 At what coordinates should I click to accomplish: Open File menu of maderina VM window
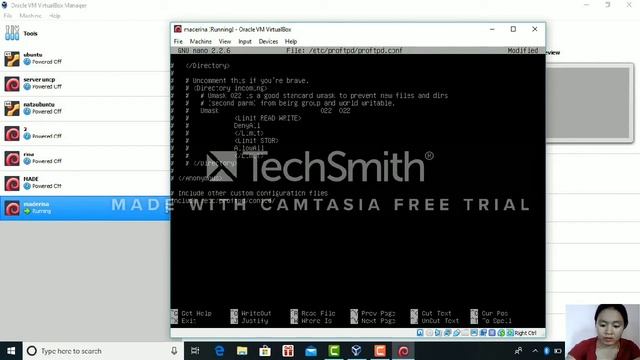[x=178, y=42]
